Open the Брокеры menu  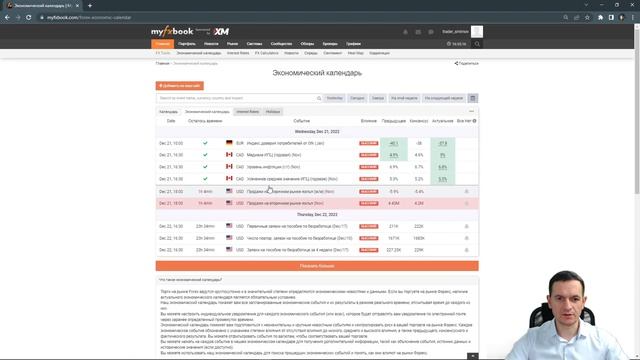[330, 44]
